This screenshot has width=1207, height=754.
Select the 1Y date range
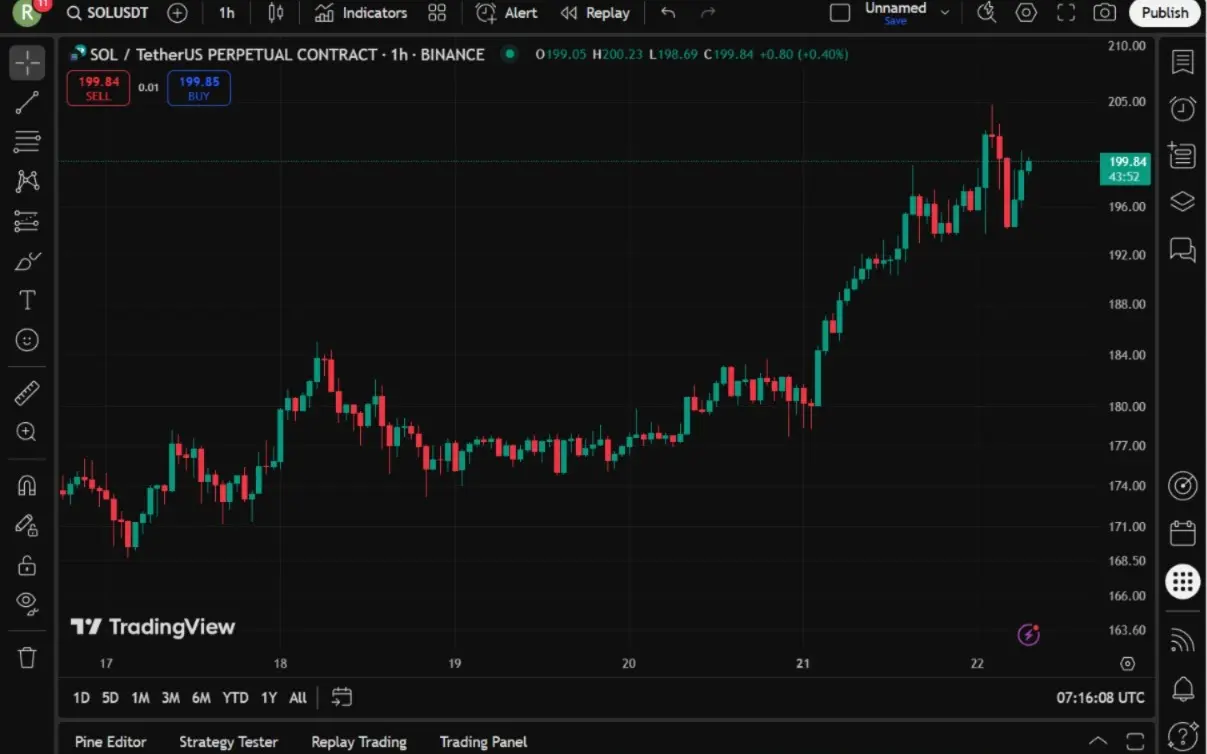[x=268, y=698]
